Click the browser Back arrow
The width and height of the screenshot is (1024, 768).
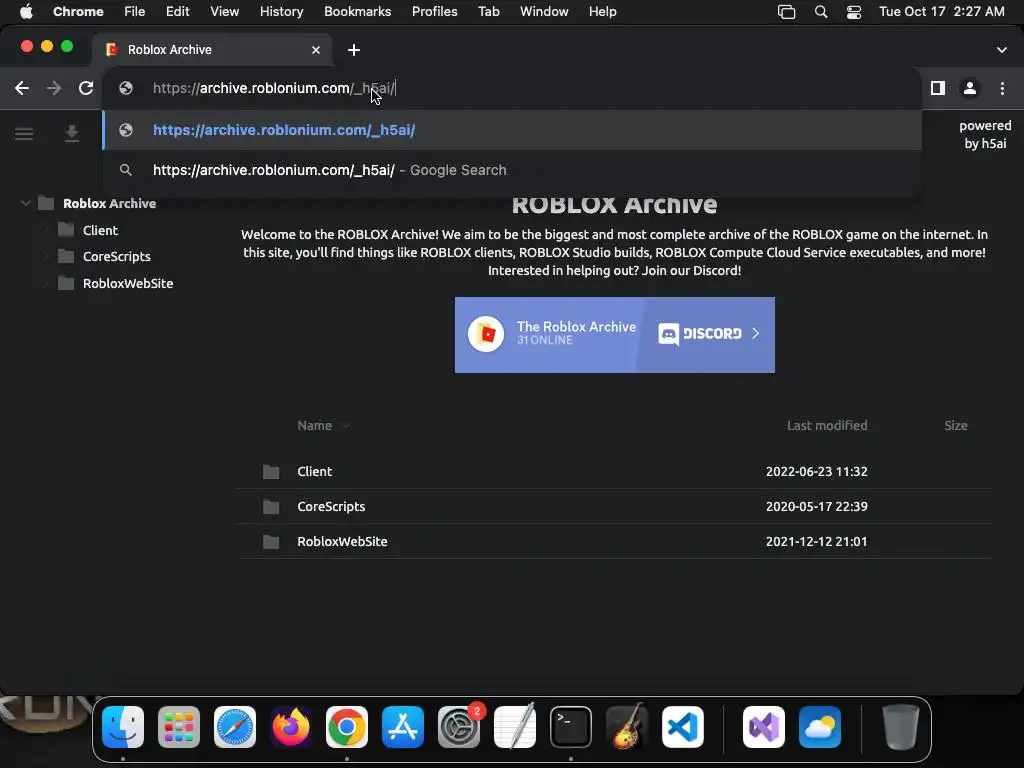click(x=22, y=88)
